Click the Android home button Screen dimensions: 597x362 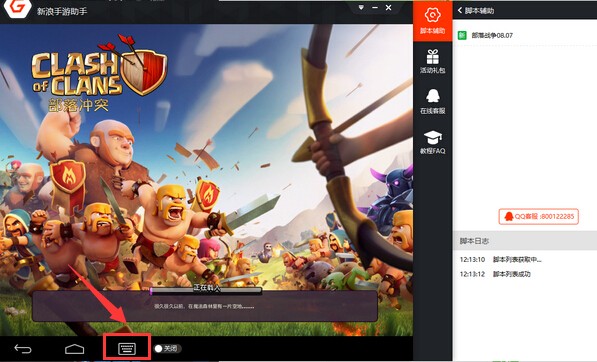(75, 348)
